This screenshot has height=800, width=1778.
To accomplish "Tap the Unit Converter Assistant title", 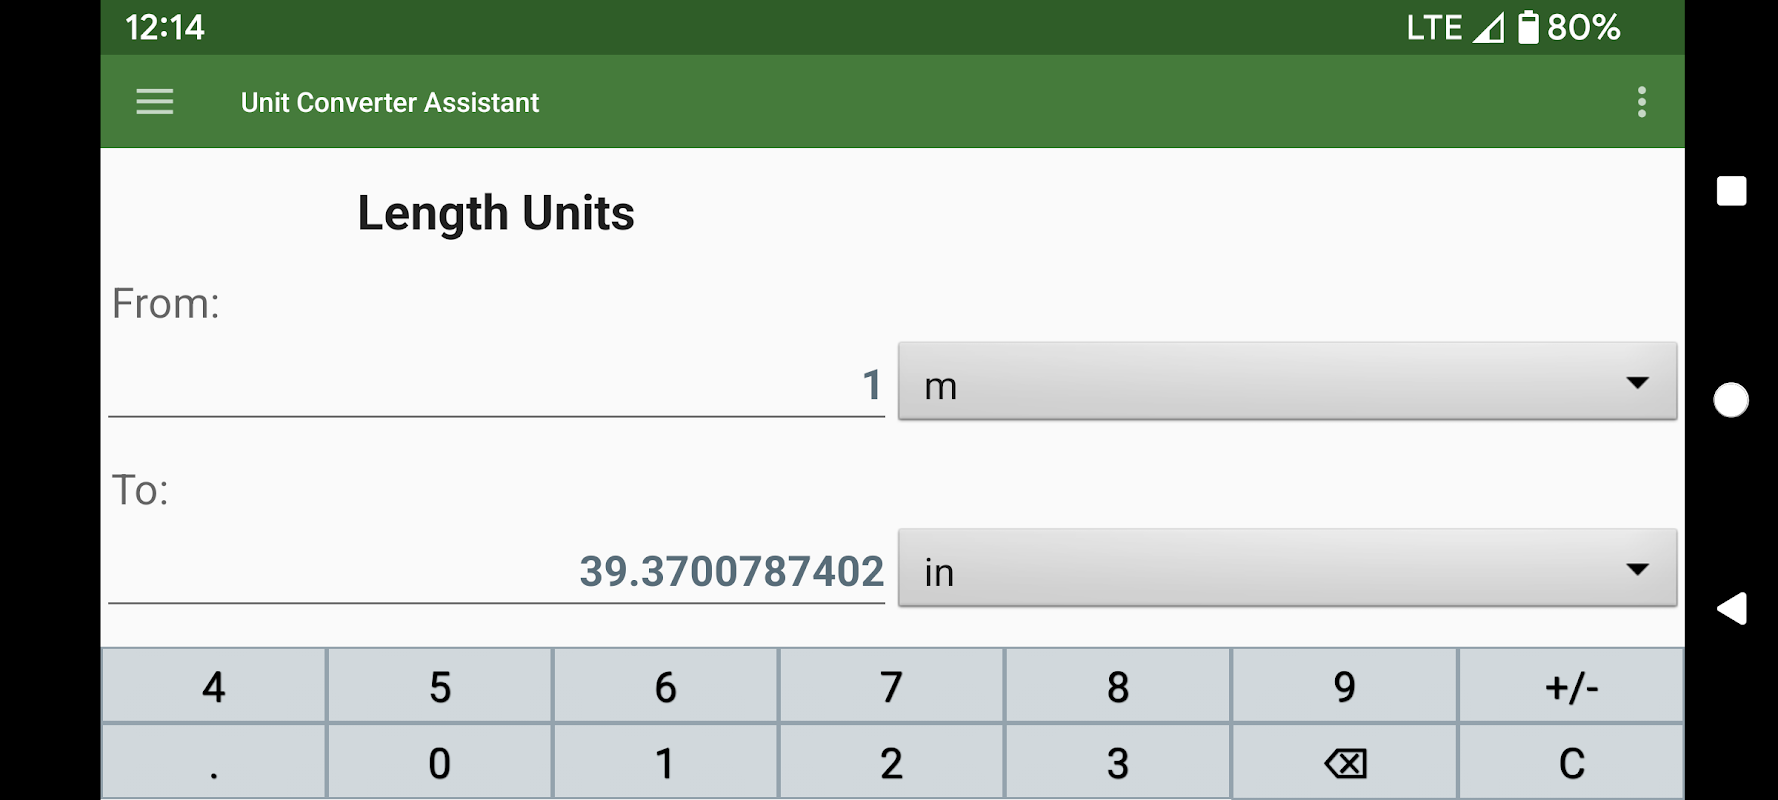I will [390, 102].
